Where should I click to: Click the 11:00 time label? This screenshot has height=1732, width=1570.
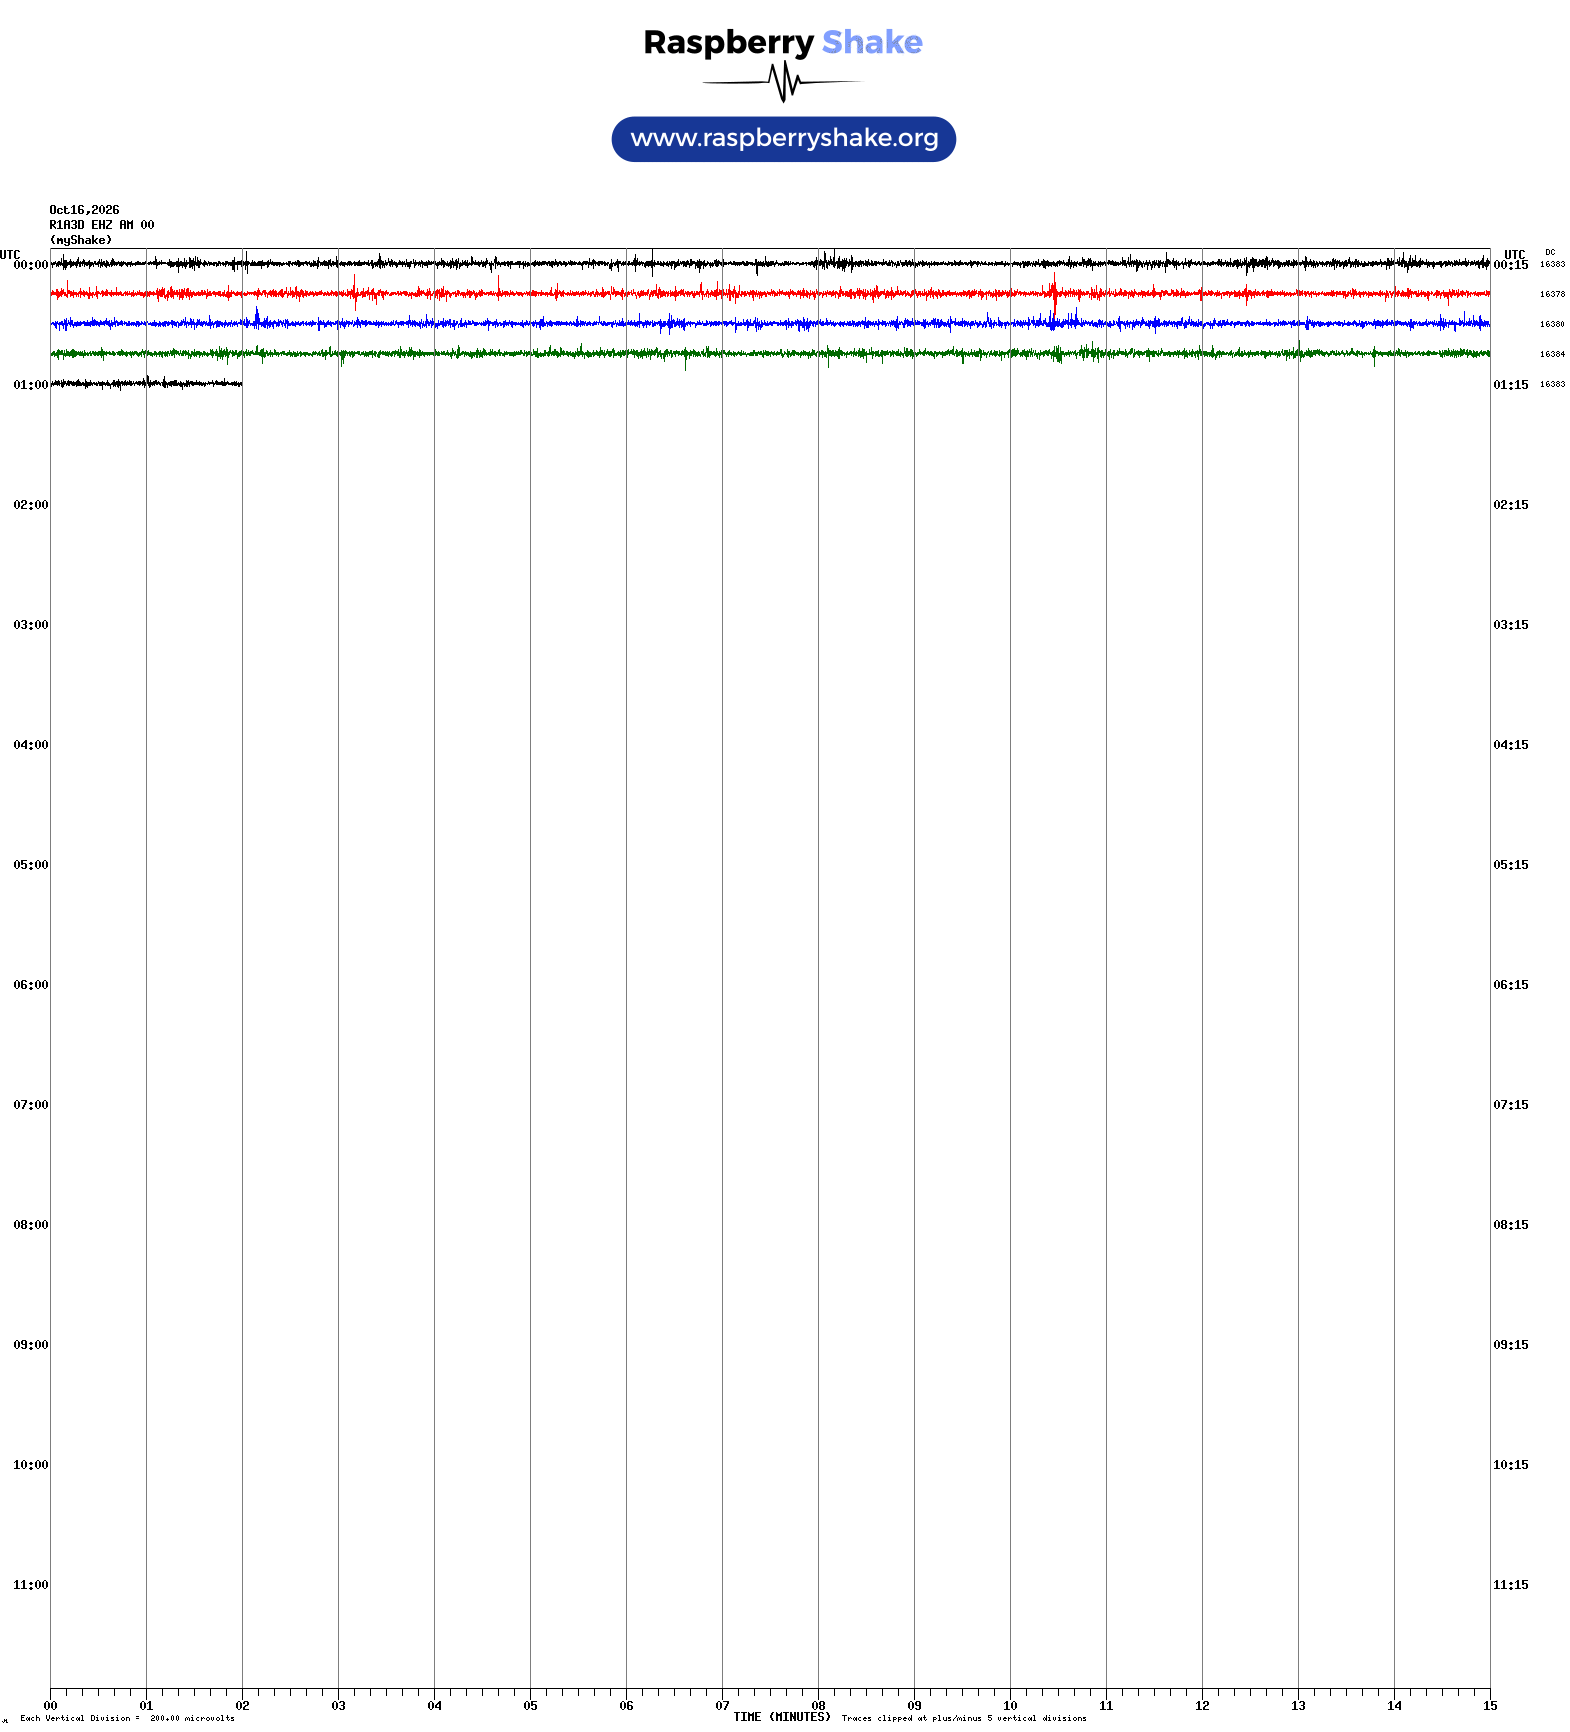[x=30, y=1585]
